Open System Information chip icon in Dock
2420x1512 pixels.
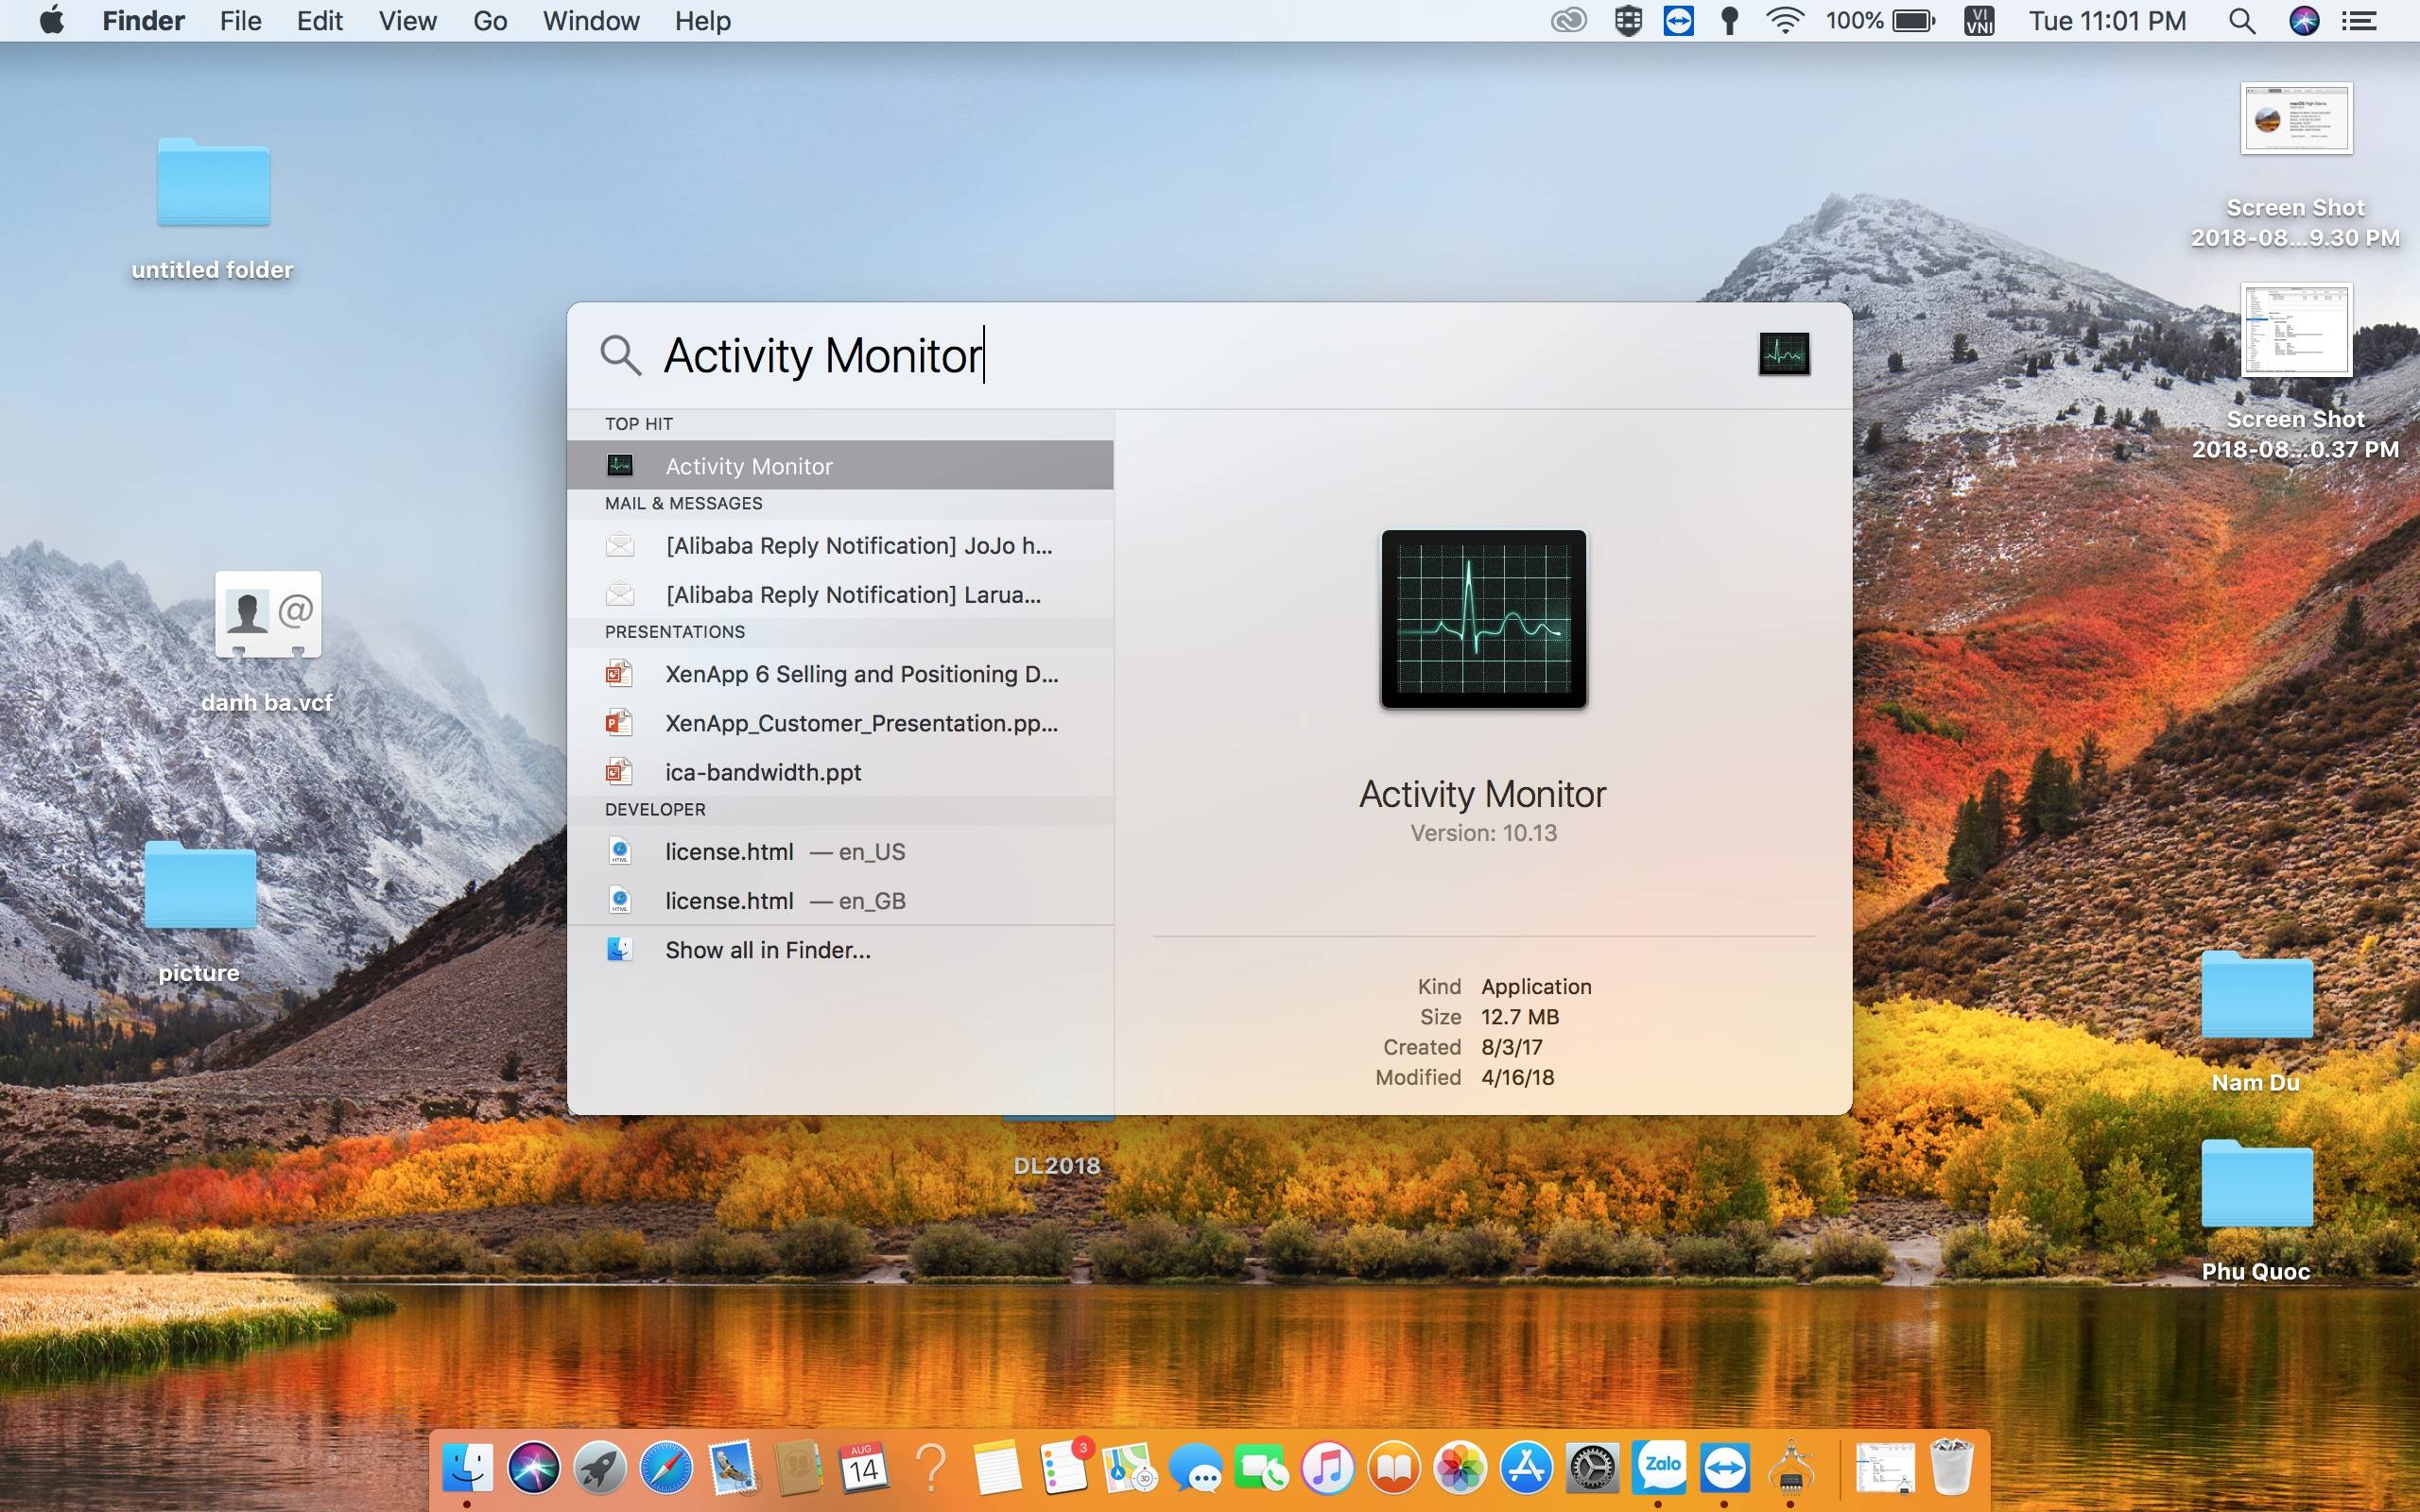click(1791, 1467)
